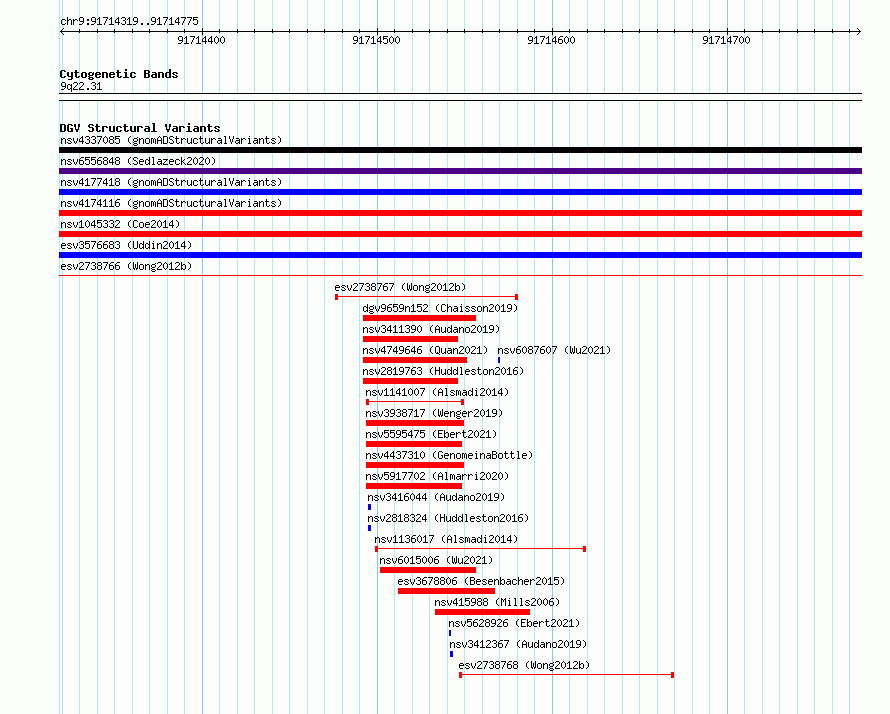Screen dimensions: 890x714
Task: Click nsv5595475 (Ebert2021) label
Action: tap(431, 434)
